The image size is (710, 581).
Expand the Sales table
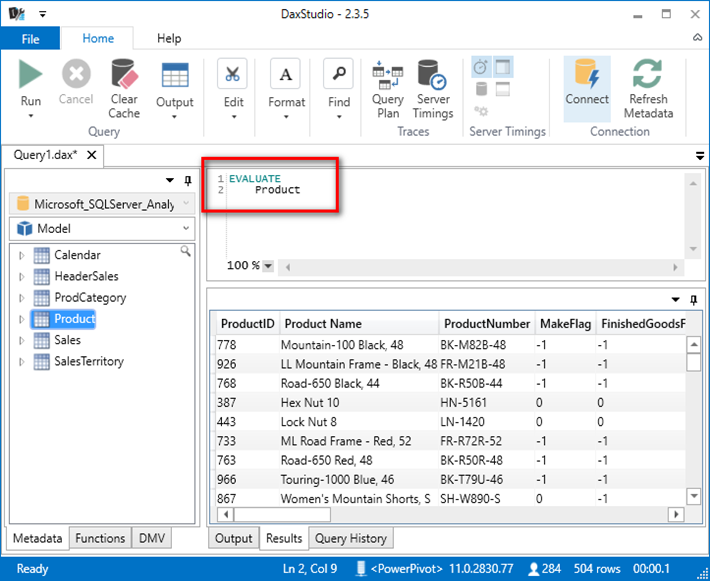(x=22, y=340)
